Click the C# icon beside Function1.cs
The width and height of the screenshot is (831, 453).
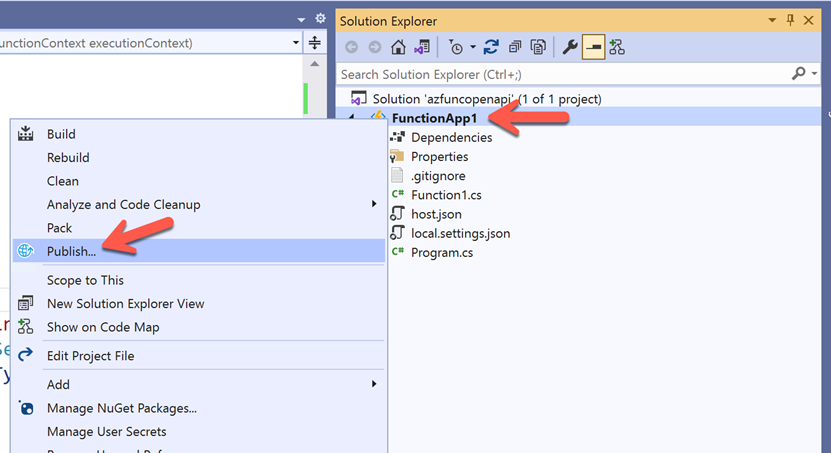[x=397, y=194]
